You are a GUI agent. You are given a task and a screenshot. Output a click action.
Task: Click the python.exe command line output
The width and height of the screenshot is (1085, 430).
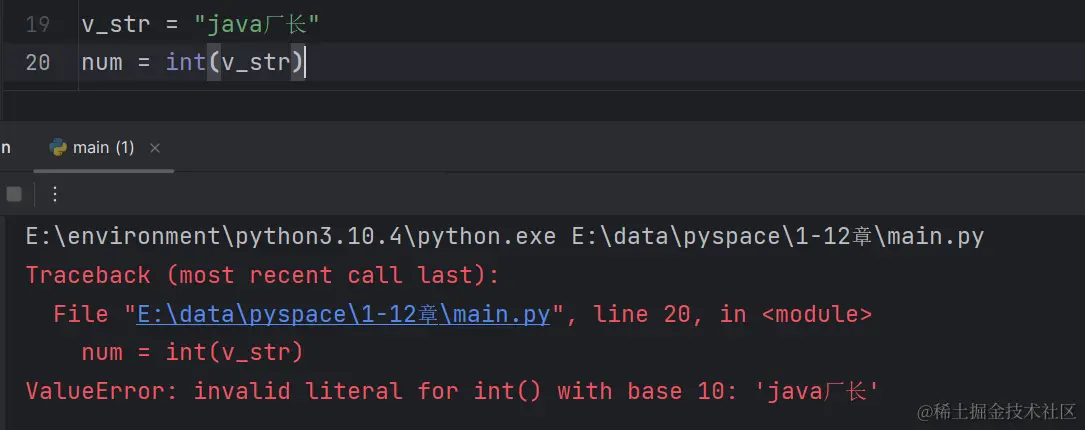[x=504, y=237]
